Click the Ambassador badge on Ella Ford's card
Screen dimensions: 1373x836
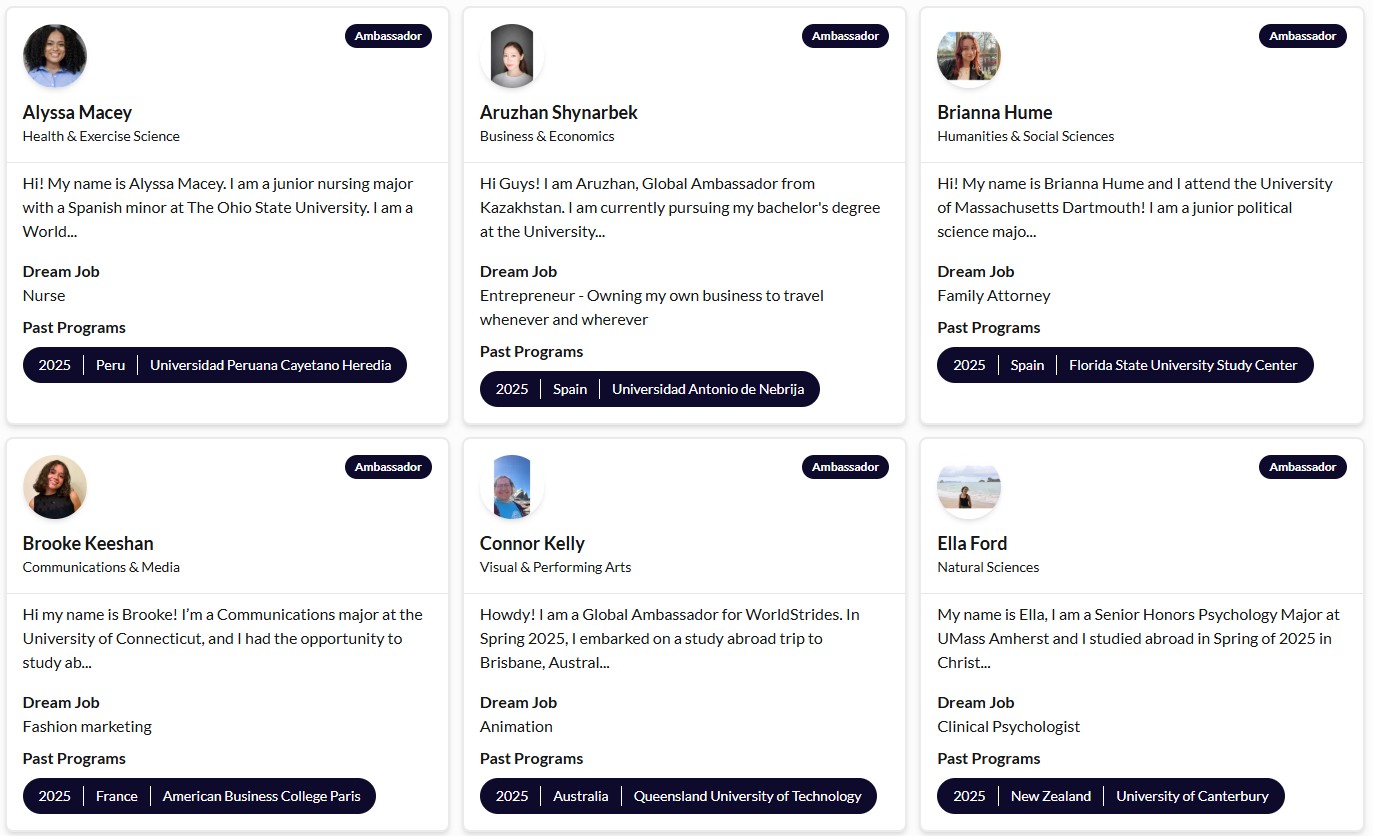click(x=1302, y=467)
